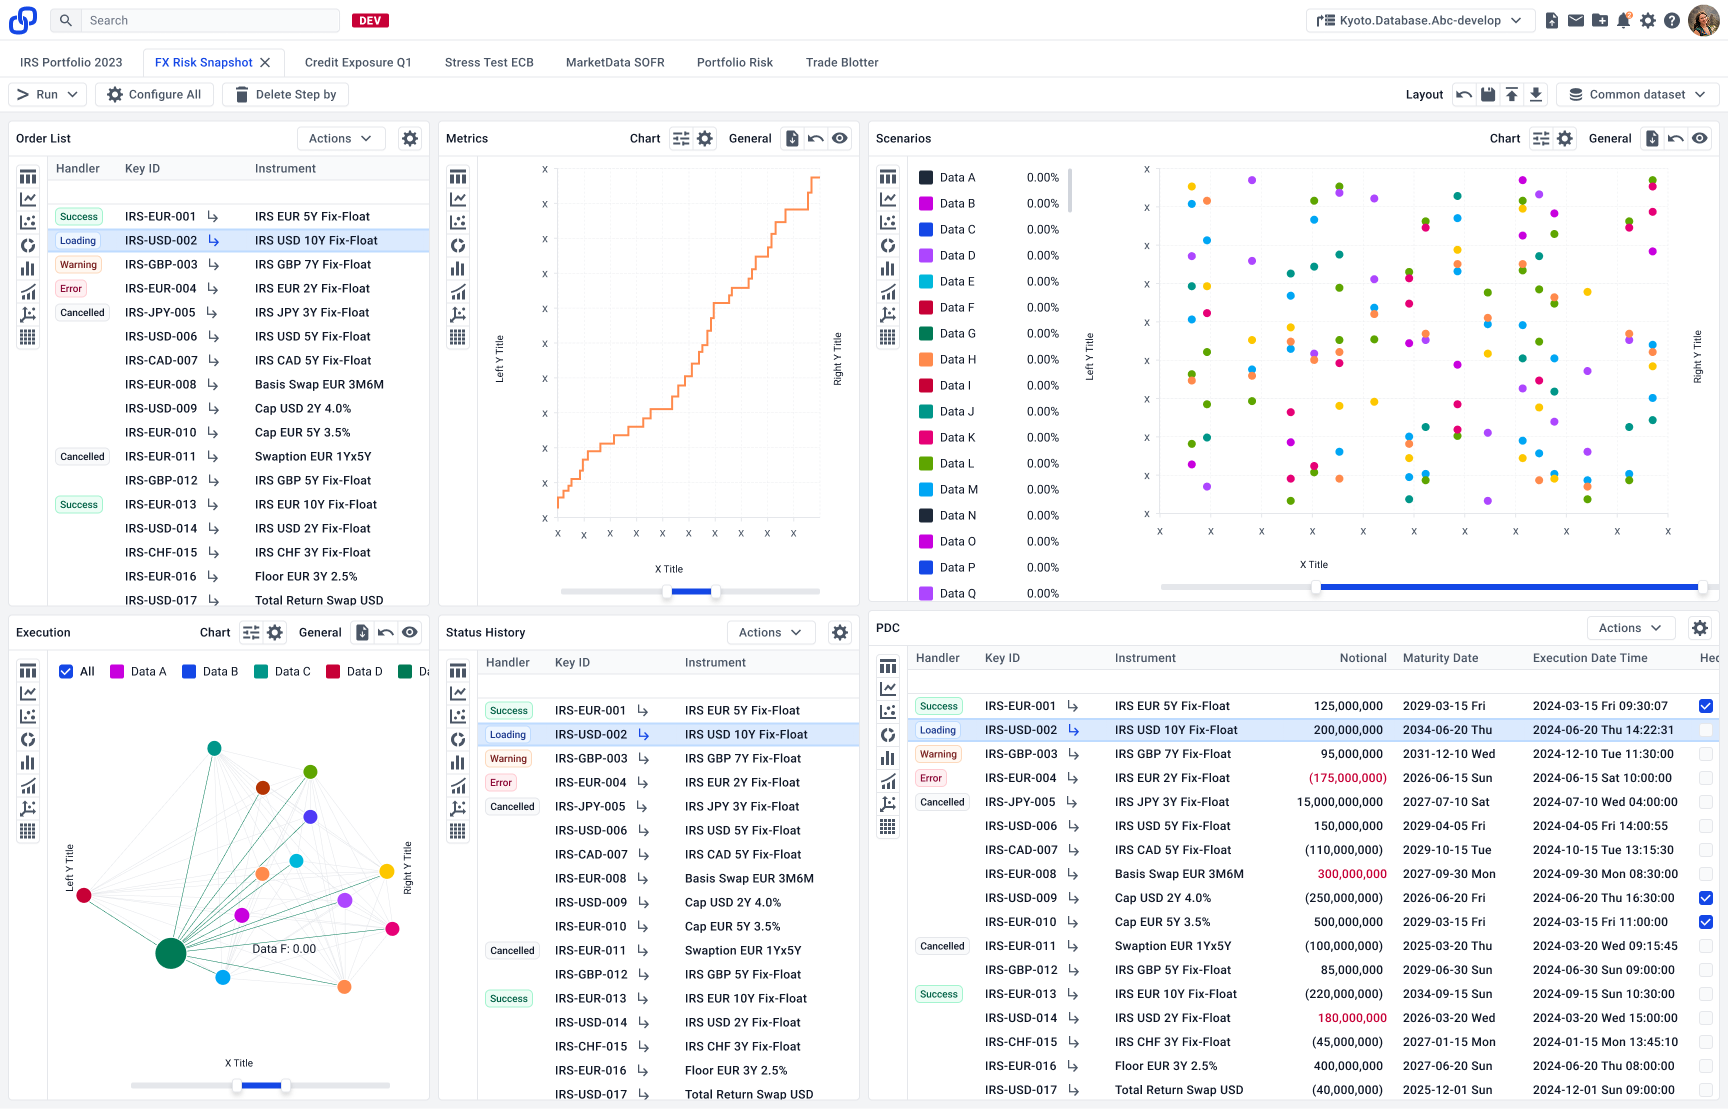1728x1109 pixels.
Task: Upload a layout using the up-arrow icon
Action: coord(1512,94)
